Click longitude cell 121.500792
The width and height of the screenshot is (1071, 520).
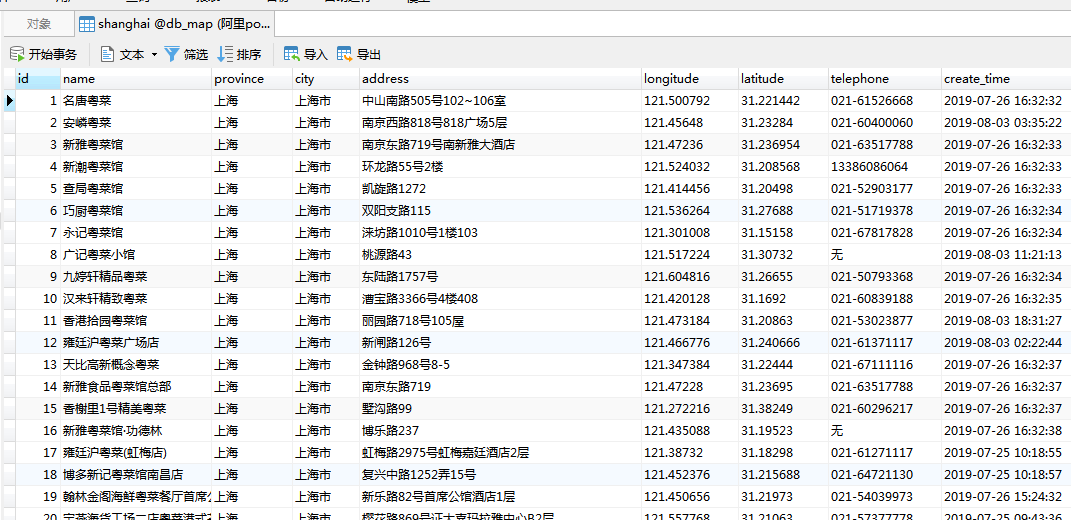click(x=690, y=101)
